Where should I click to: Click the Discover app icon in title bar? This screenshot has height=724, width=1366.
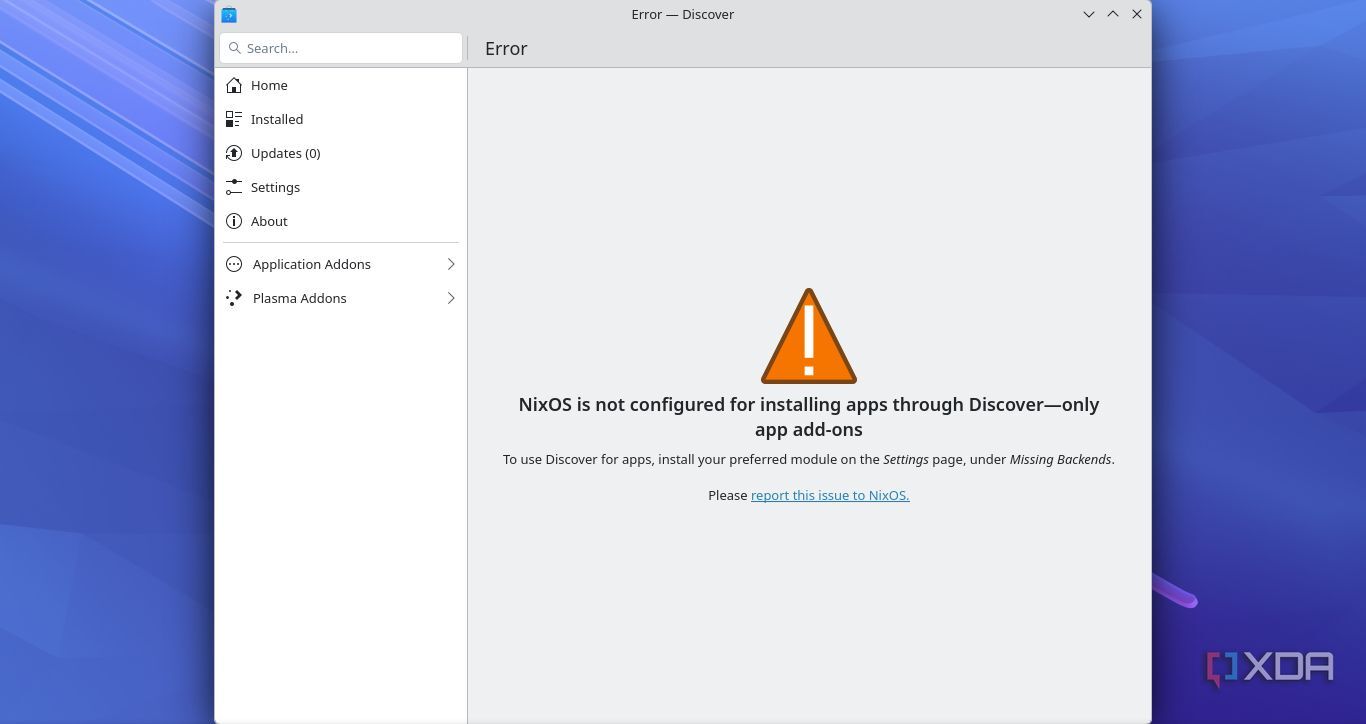(229, 15)
